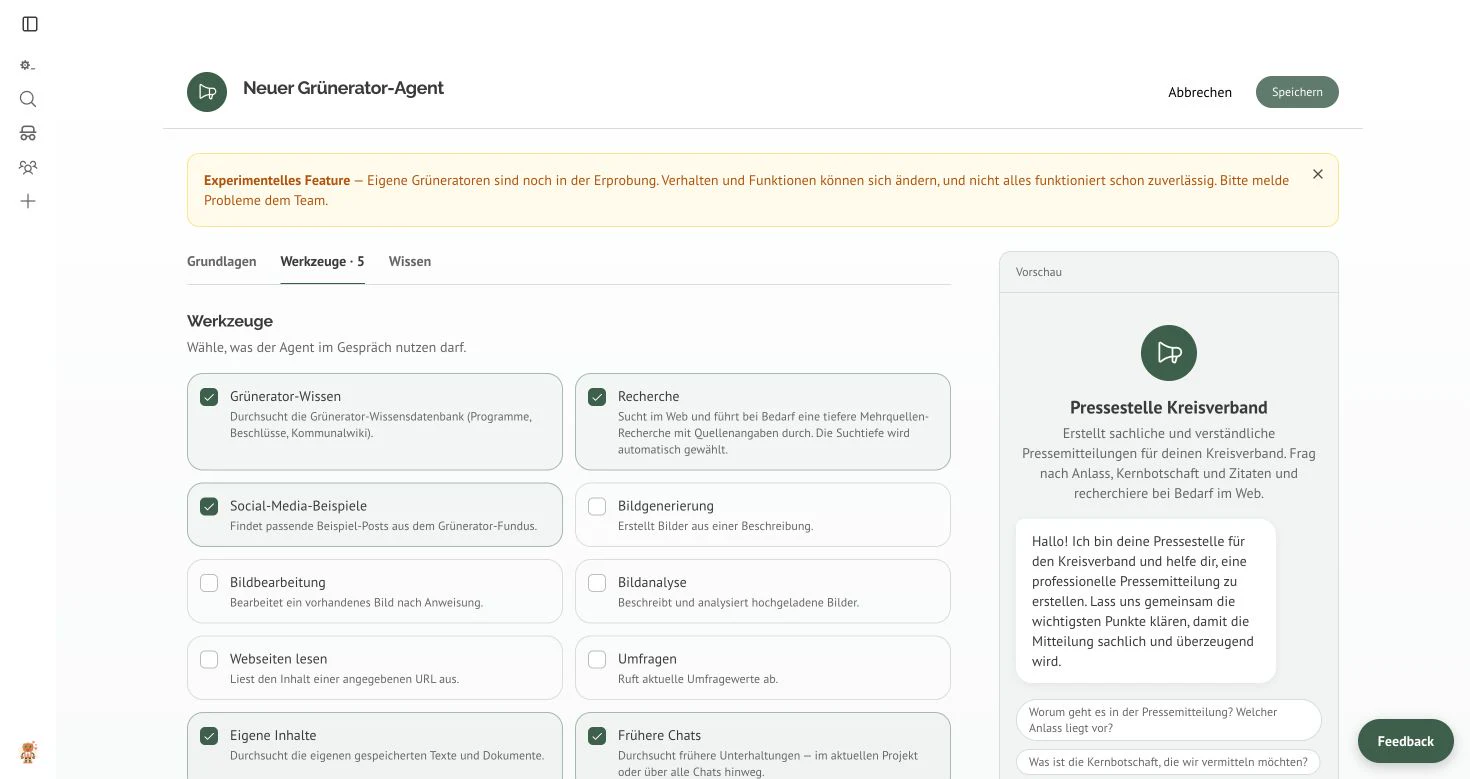The image size is (1470, 779).
Task: Click the incognito hat-and-glasses icon
Action: [28, 133]
